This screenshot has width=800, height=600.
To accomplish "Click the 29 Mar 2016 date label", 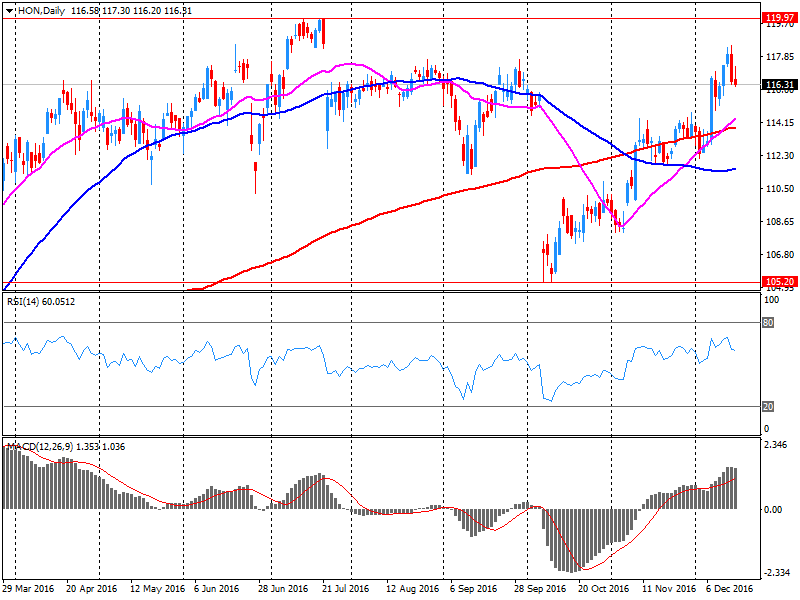I will (29, 589).
